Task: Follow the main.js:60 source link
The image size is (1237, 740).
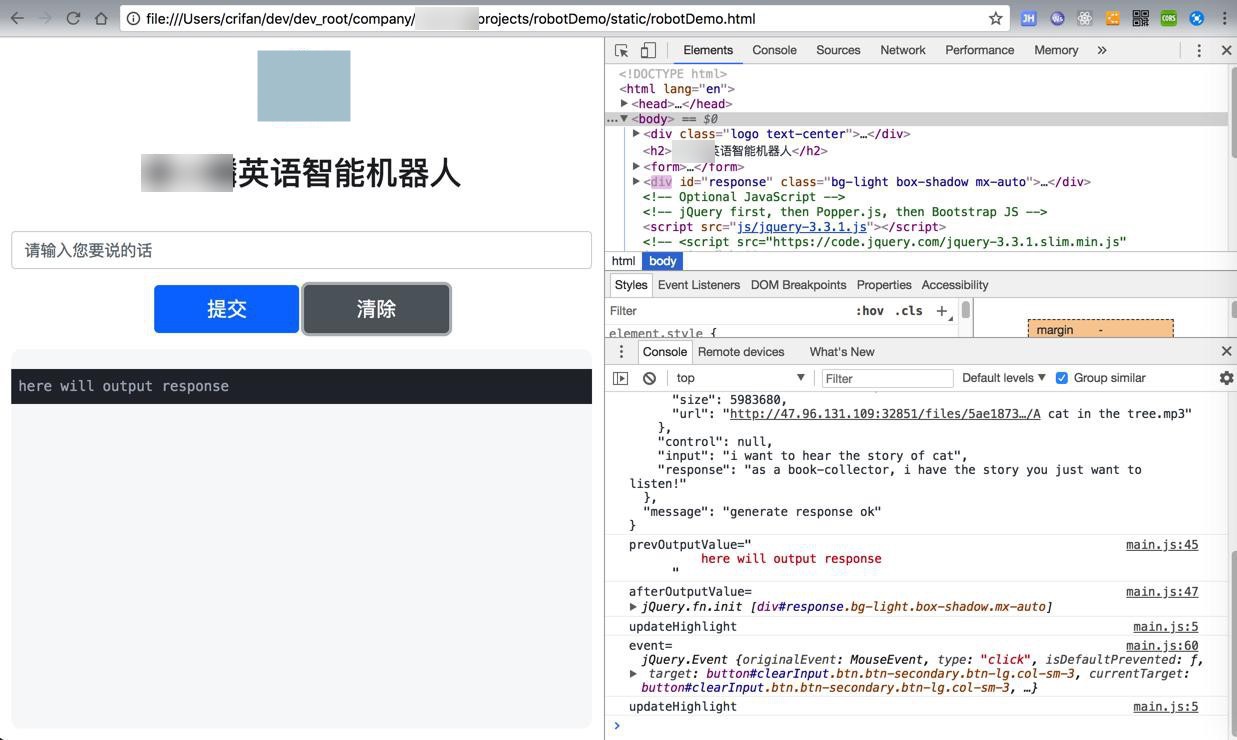Action: 1162,646
